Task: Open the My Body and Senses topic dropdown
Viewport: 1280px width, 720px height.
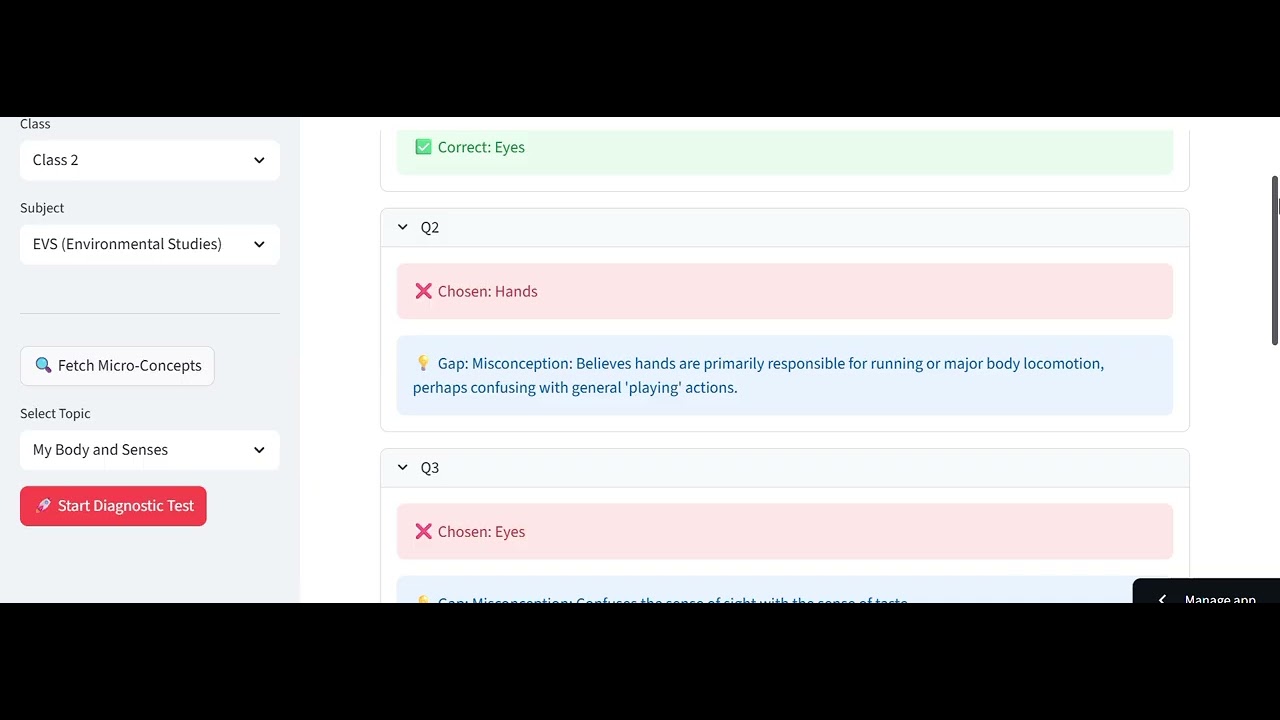Action: pos(149,450)
